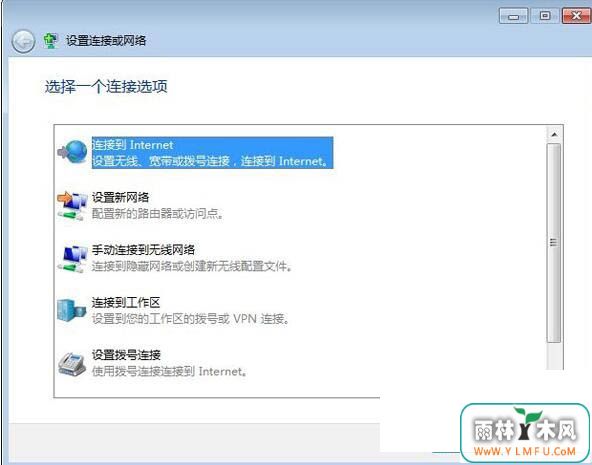This screenshot has width=592, height=465.
Task: Click the network wizard title icon
Action: coord(50,41)
